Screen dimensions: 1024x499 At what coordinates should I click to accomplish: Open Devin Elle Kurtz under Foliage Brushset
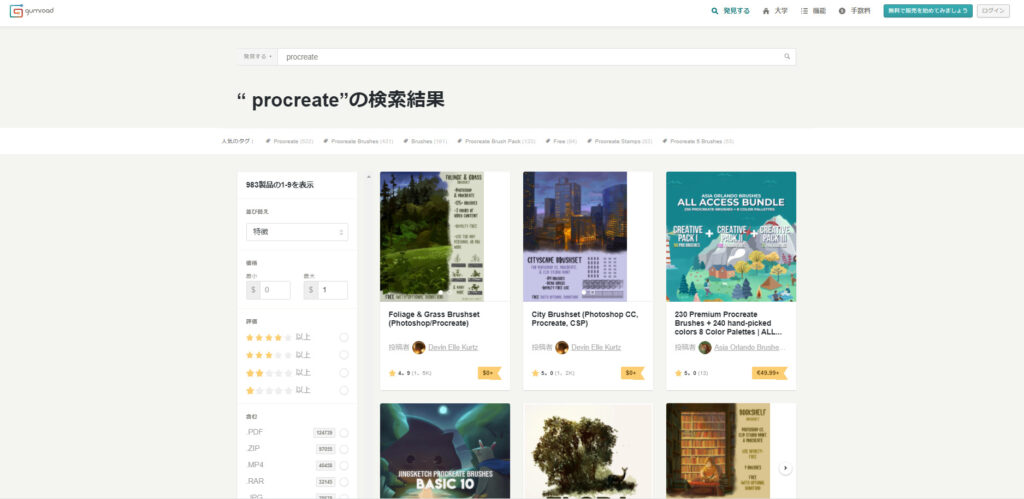click(453, 347)
